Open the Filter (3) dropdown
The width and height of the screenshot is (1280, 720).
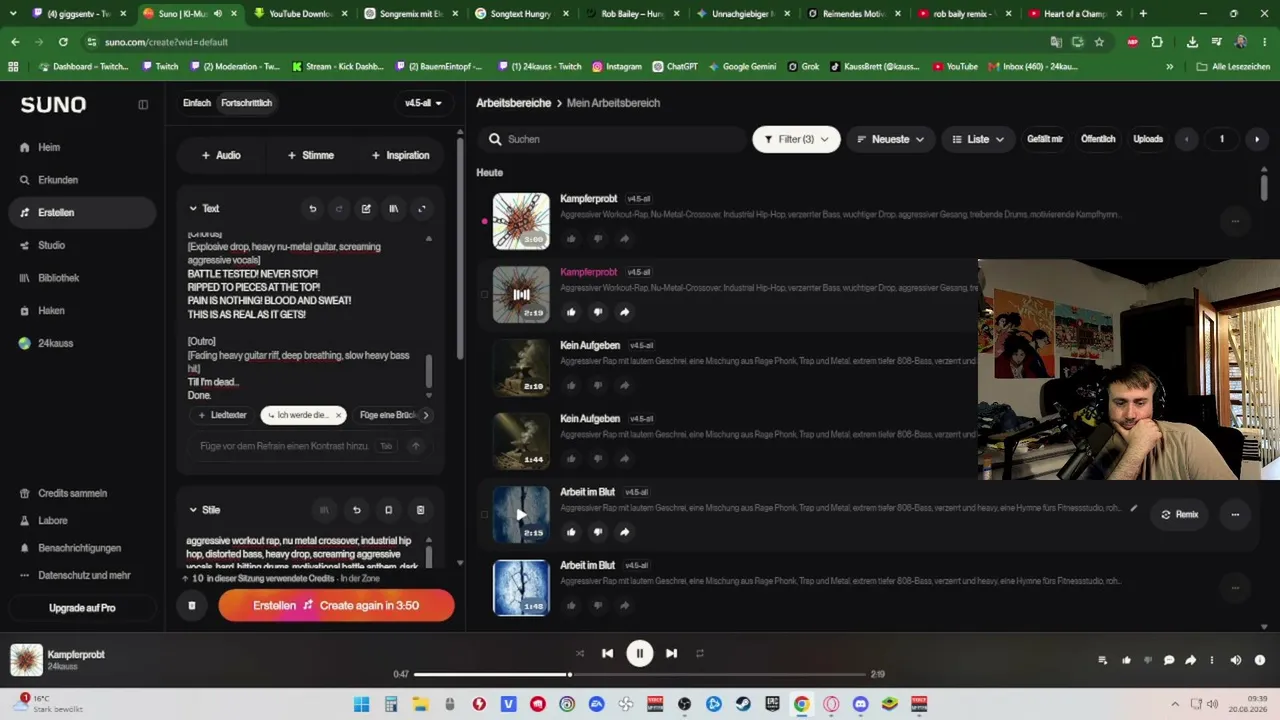[796, 139]
